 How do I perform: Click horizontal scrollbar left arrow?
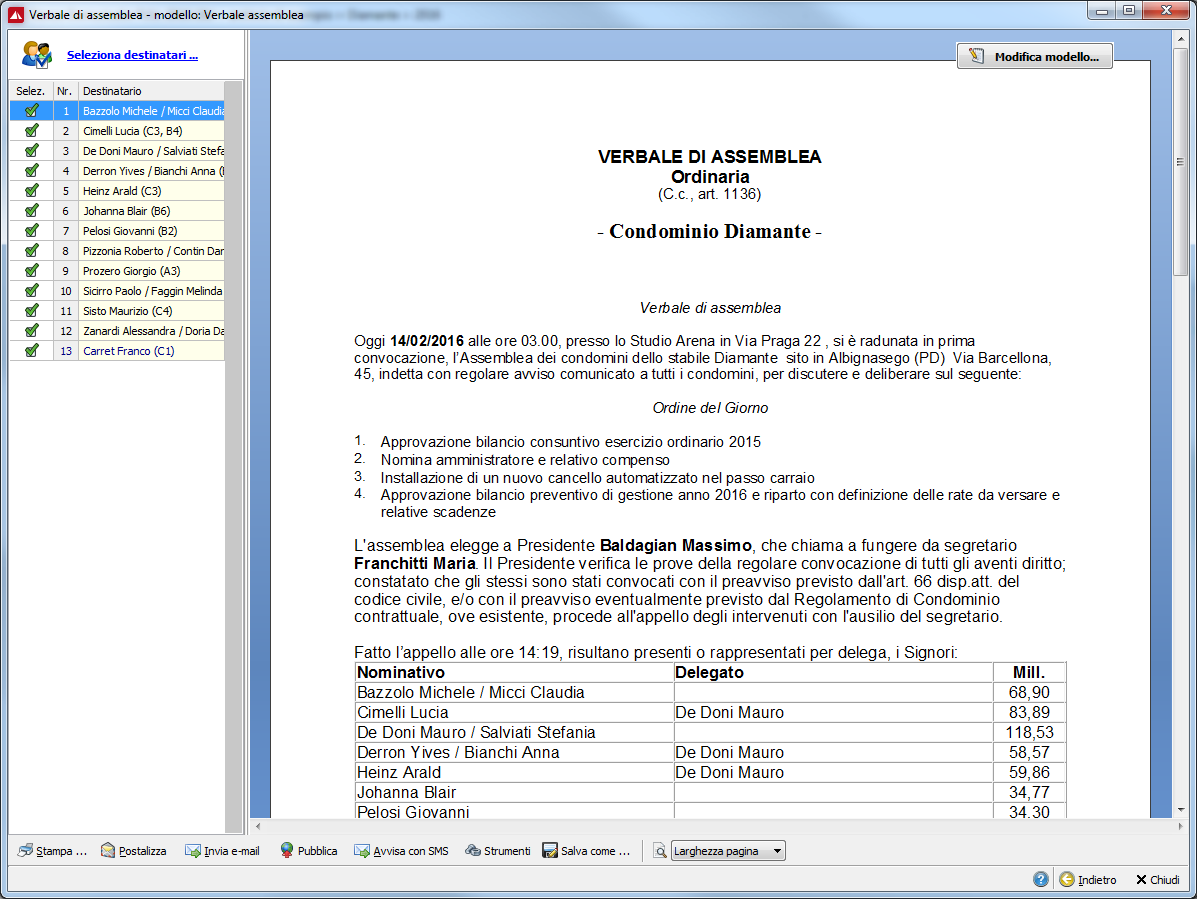tap(258, 826)
